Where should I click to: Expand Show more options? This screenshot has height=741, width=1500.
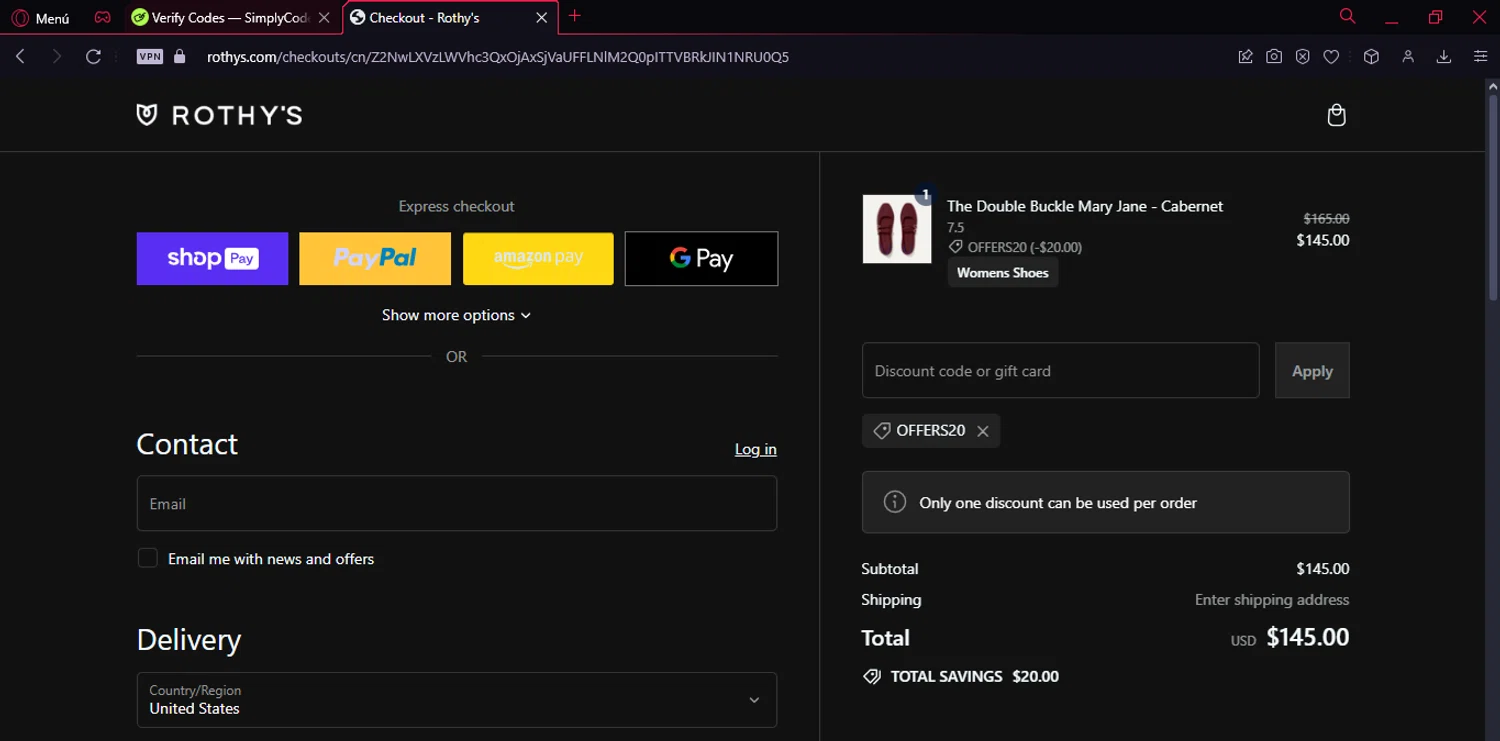(x=456, y=315)
